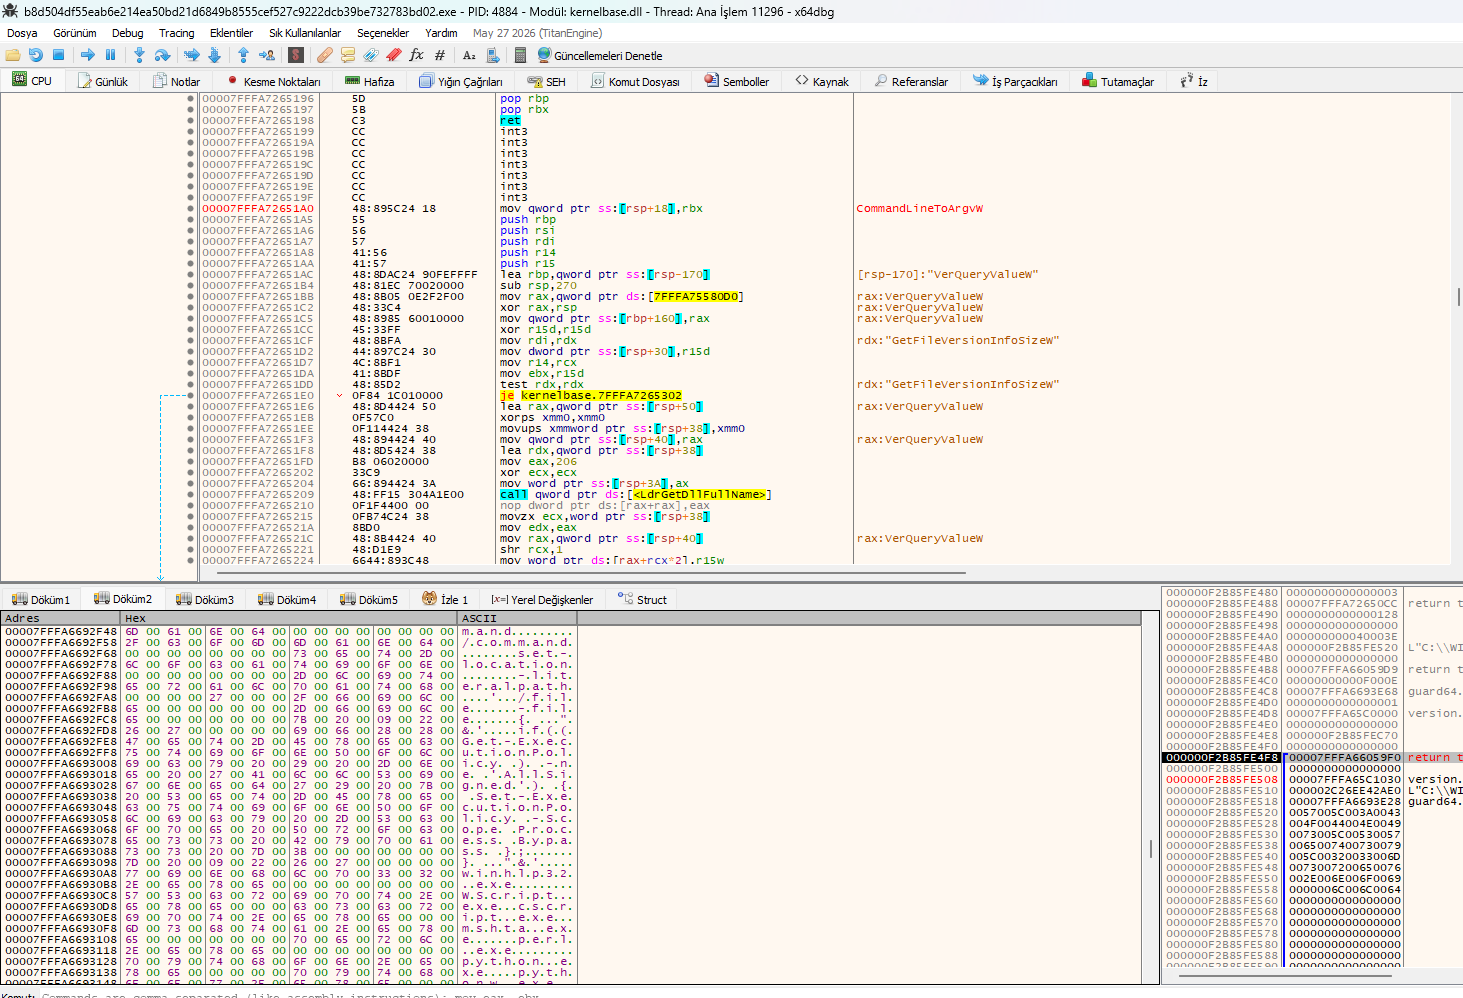This screenshot has height=998, width=1463.
Task: Switch to the Hafıza tab
Action: tap(369, 81)
